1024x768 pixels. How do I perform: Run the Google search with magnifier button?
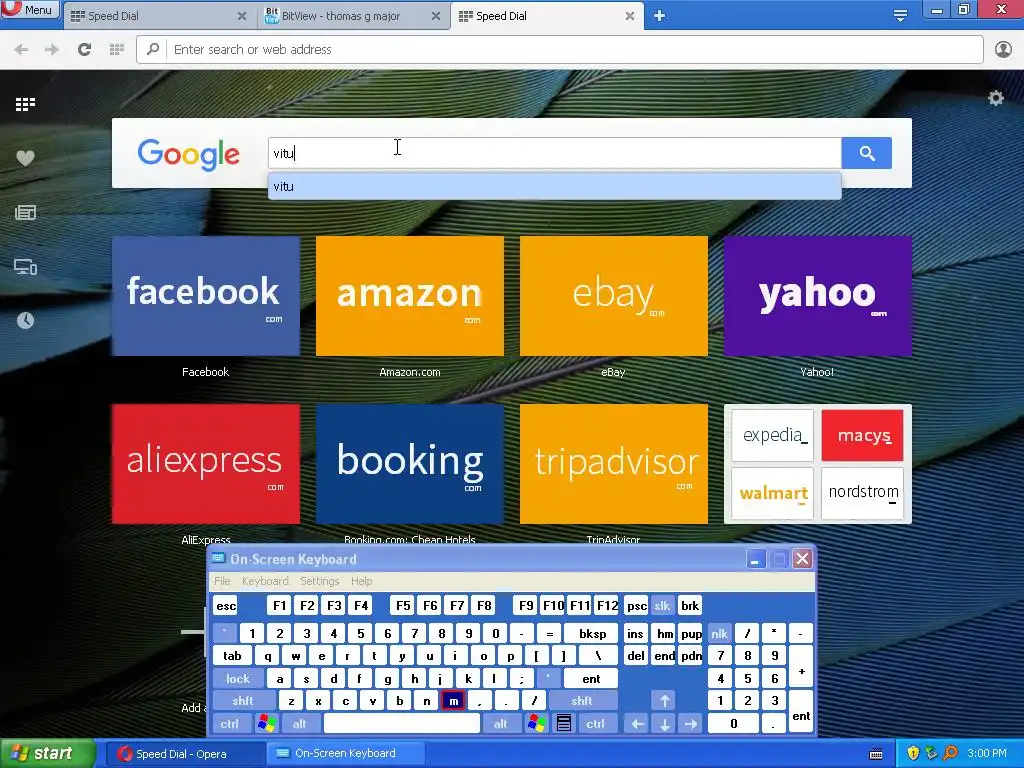pyautogui.click(x=867, y=153)
